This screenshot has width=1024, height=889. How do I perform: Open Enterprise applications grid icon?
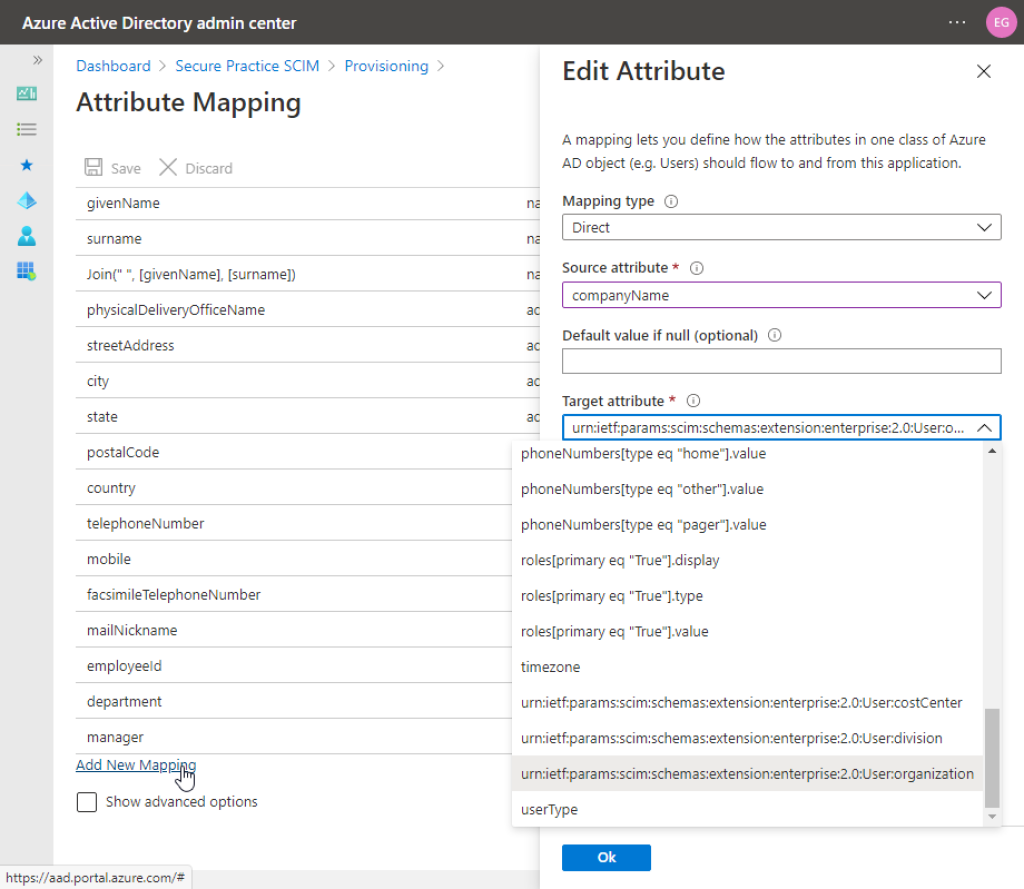click(26, 271)
